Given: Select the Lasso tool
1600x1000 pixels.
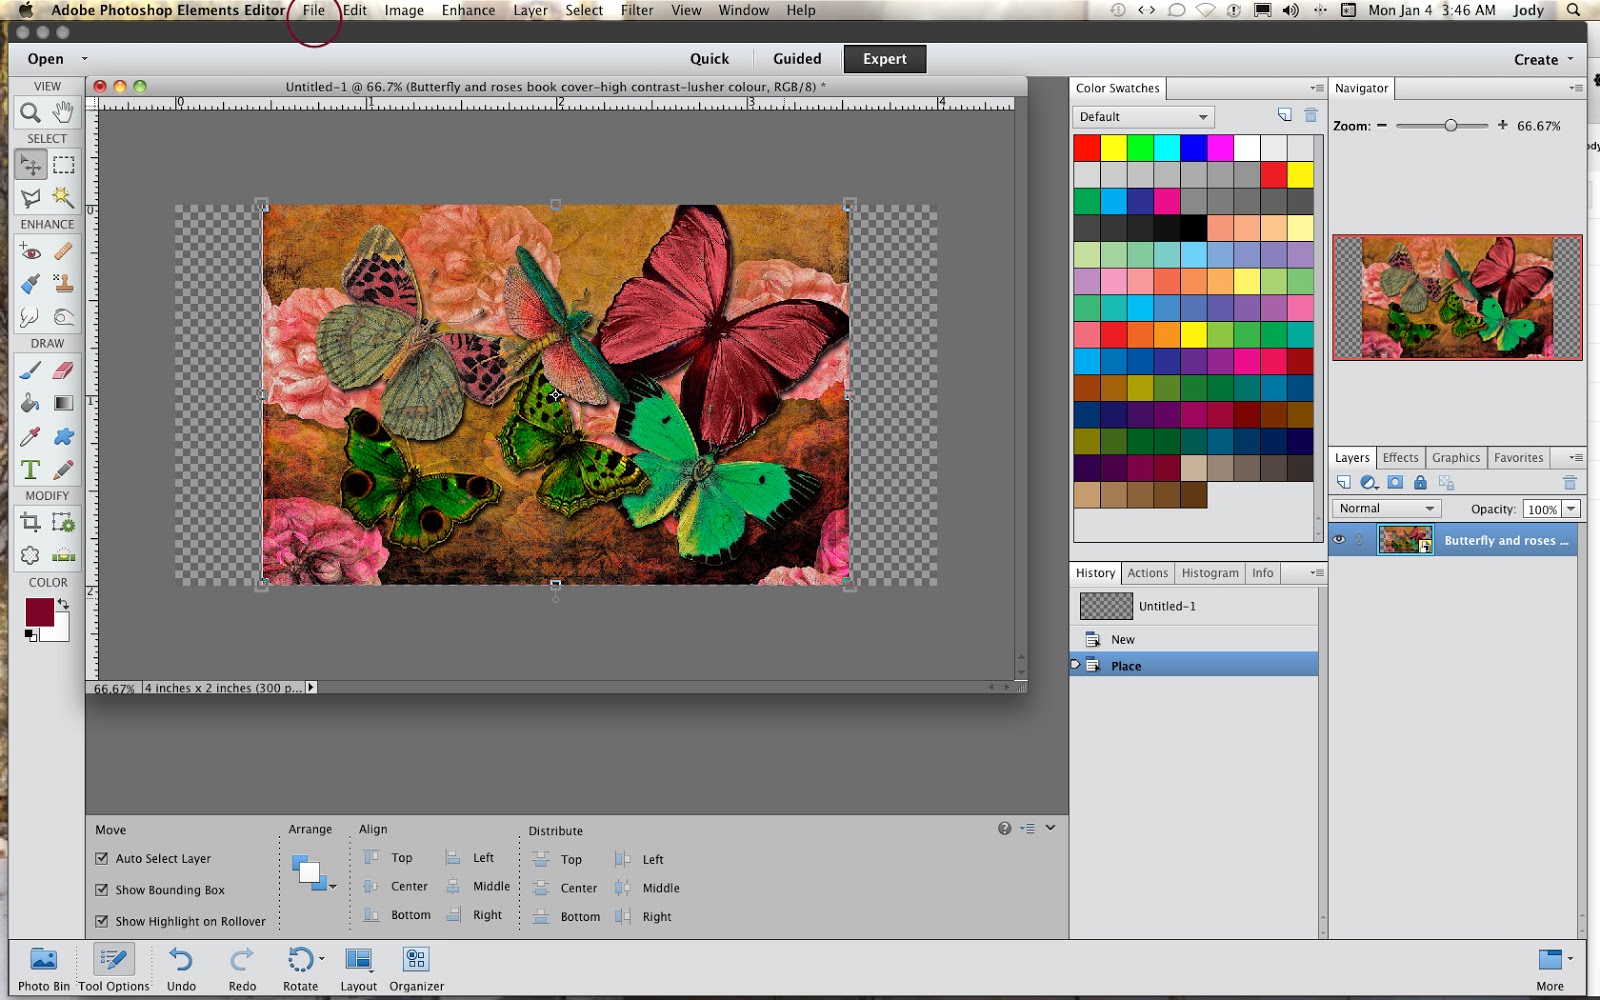Looking at the screenshot, I should [x=30, y=198].
